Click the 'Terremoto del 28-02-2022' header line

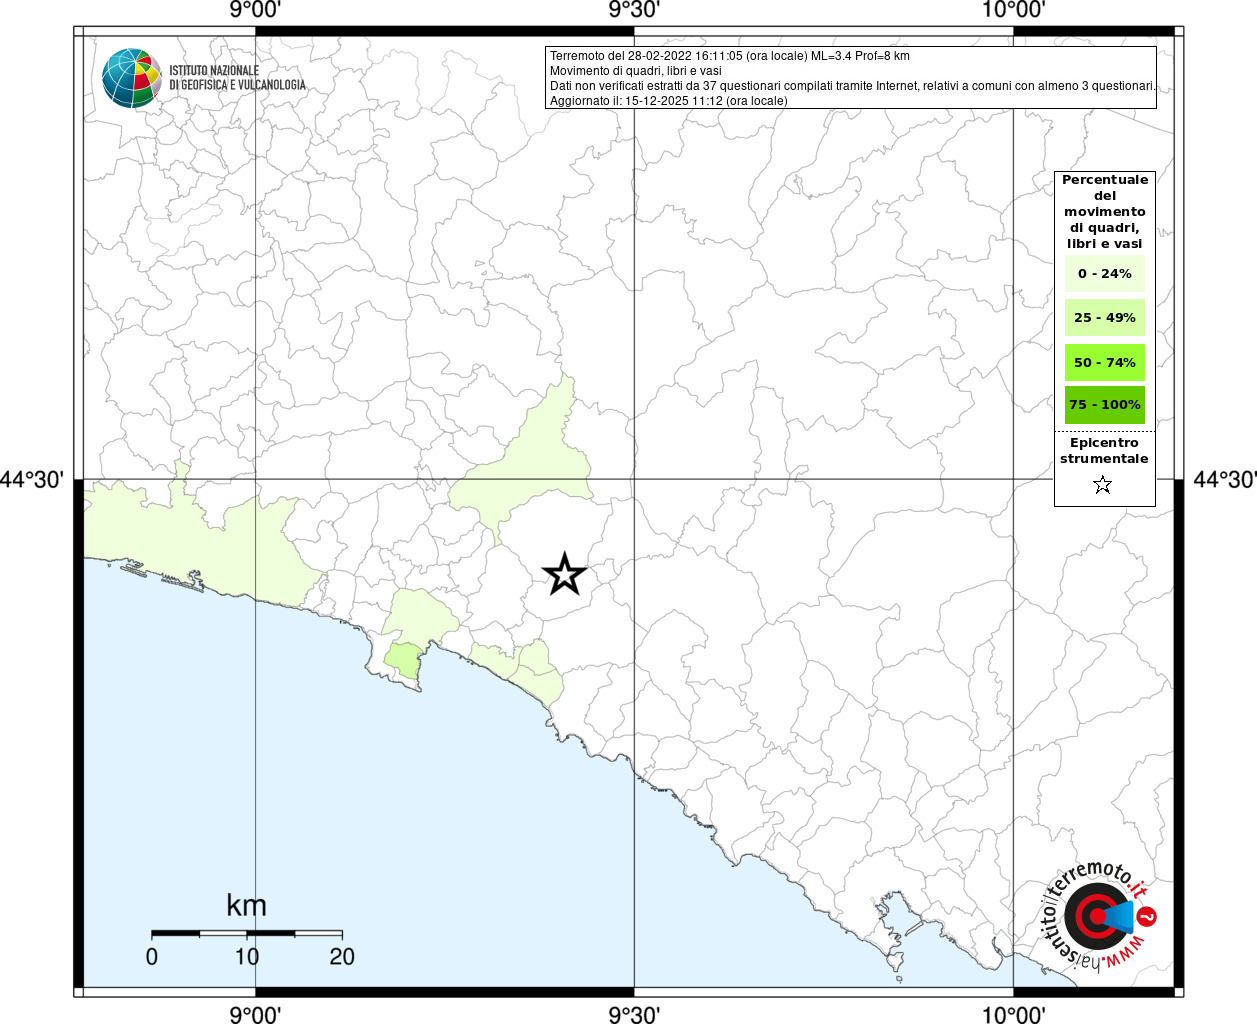730,56
